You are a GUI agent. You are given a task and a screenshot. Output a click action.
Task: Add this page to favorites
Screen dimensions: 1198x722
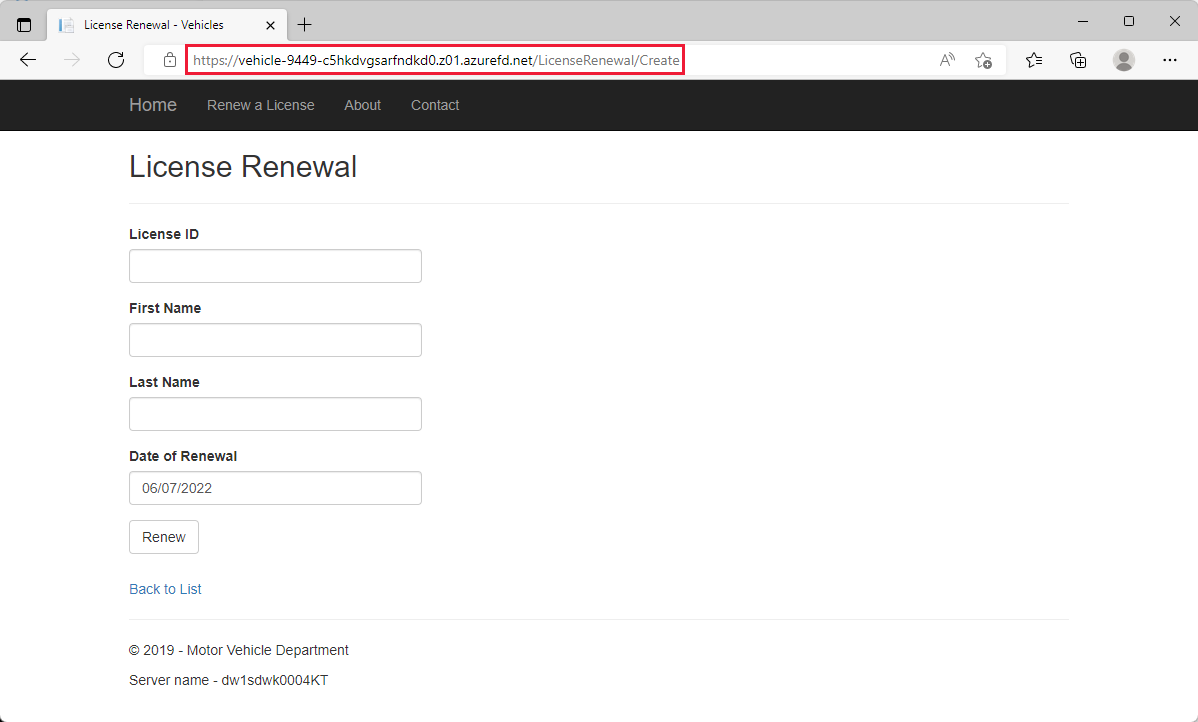[x=983, y=60]
